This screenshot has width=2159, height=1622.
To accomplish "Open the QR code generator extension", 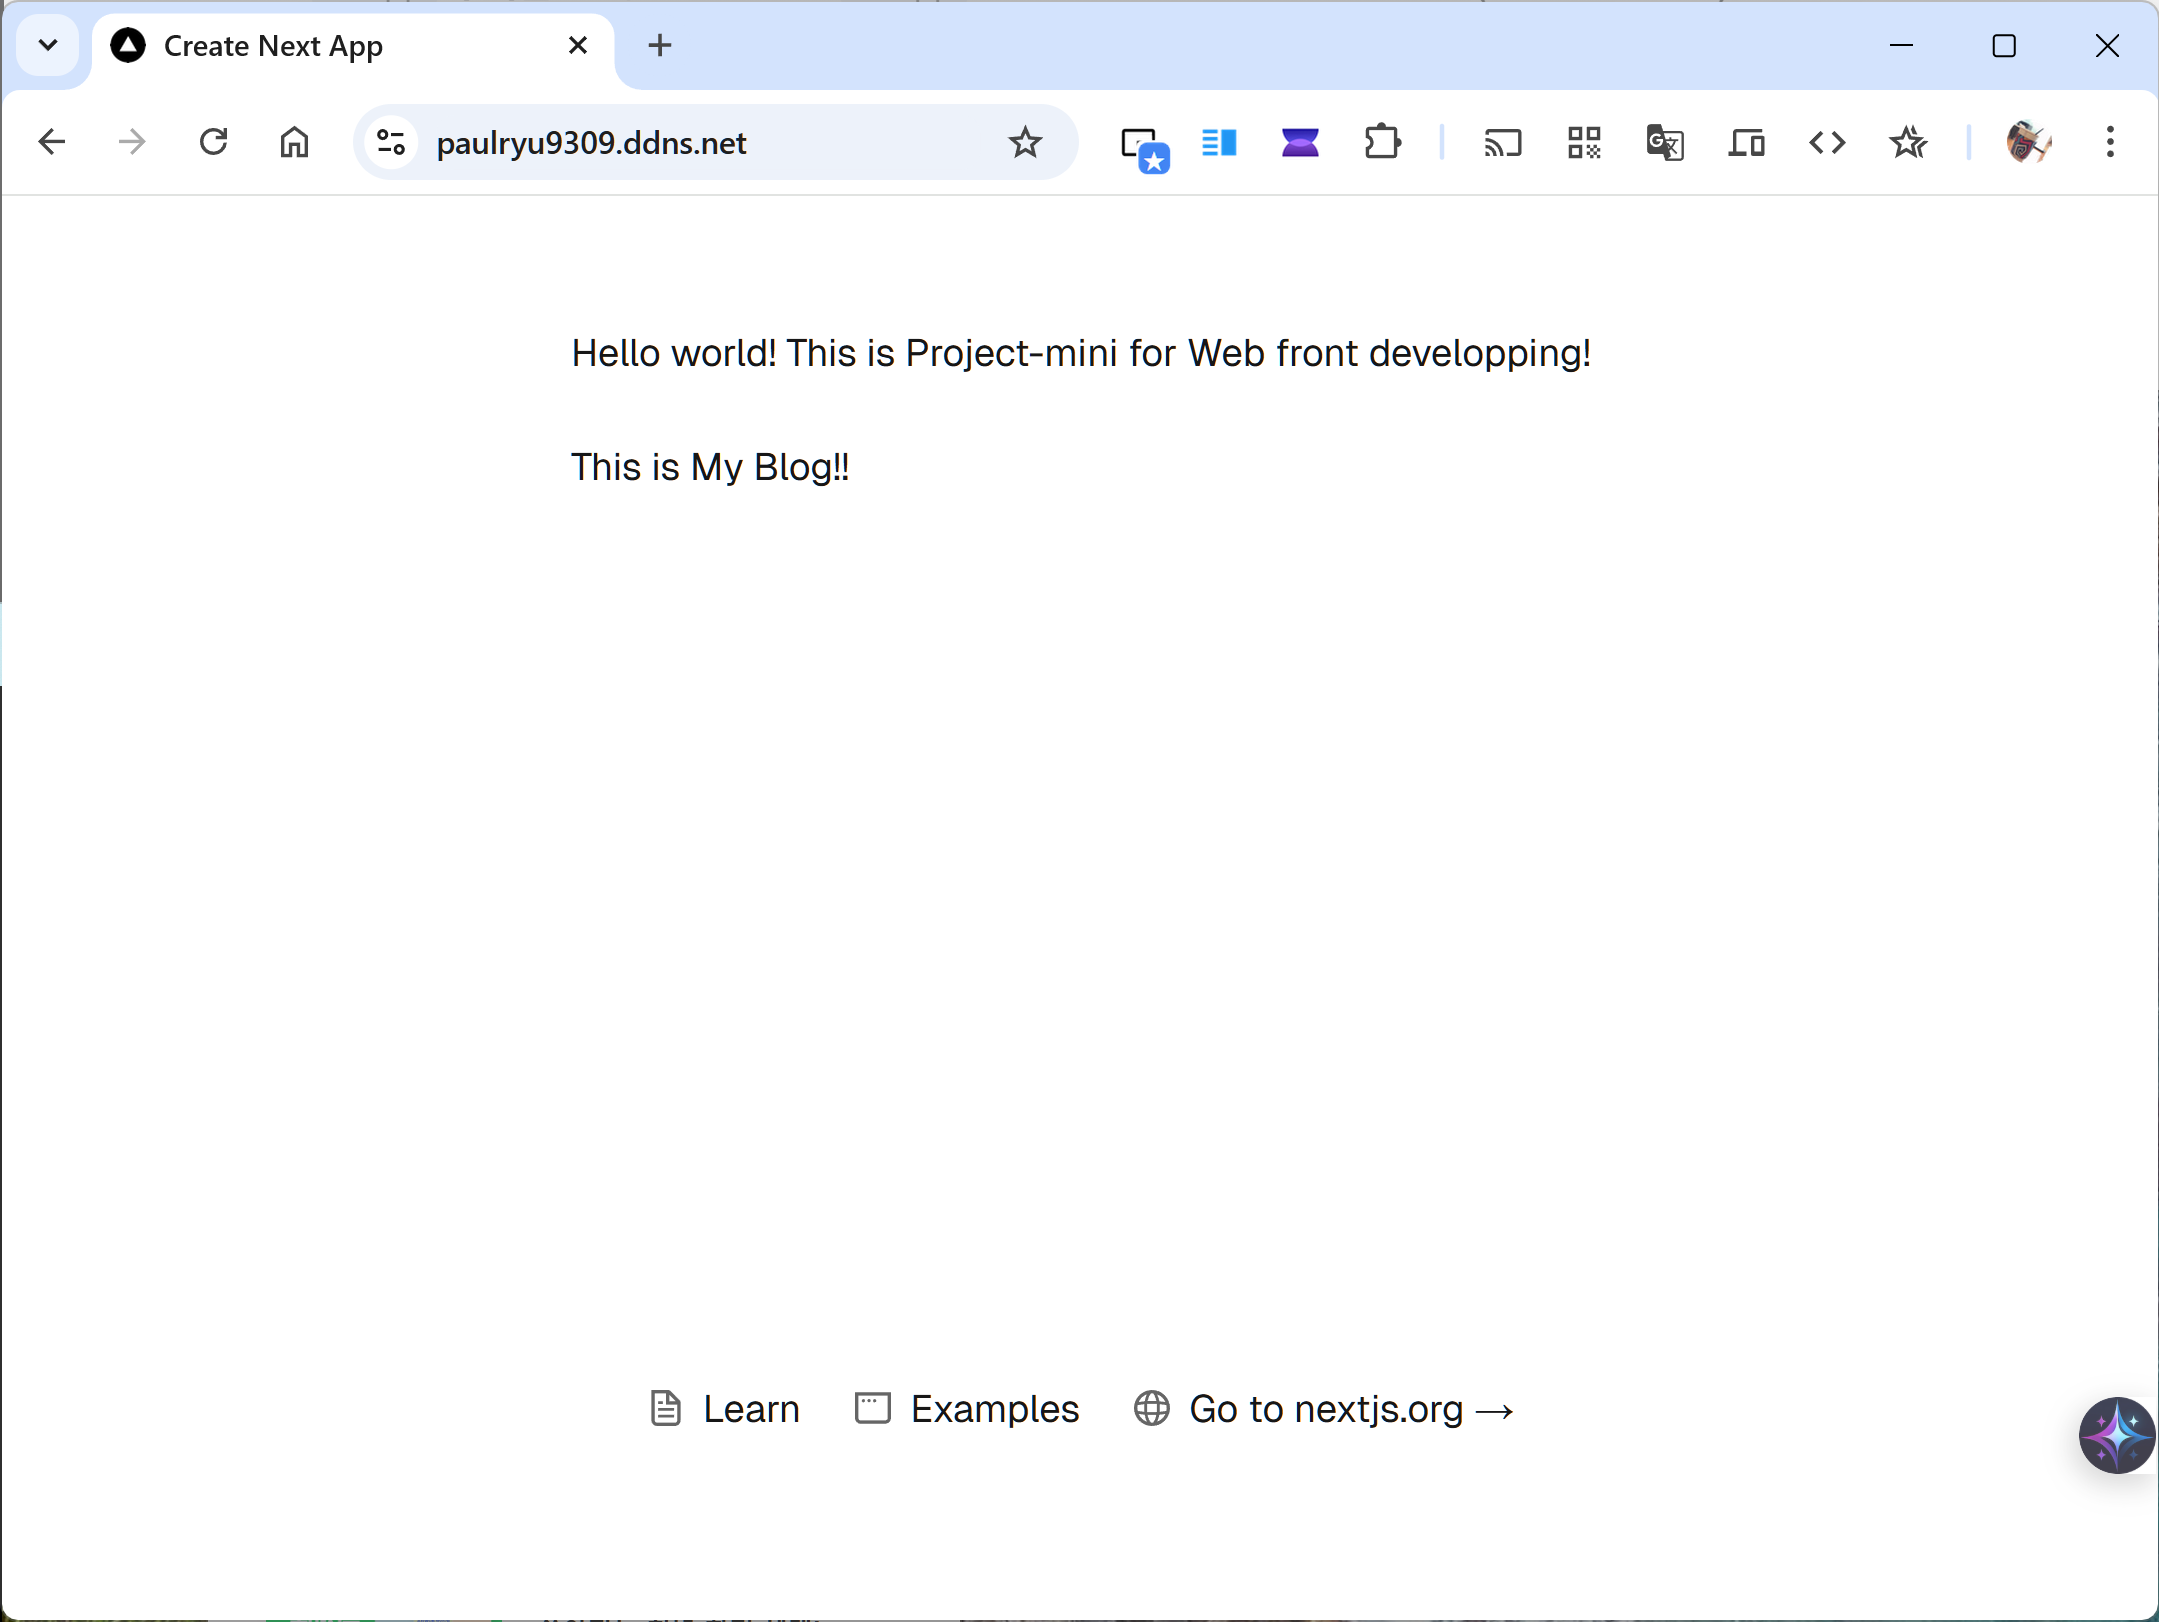I will coord(1584,143).
